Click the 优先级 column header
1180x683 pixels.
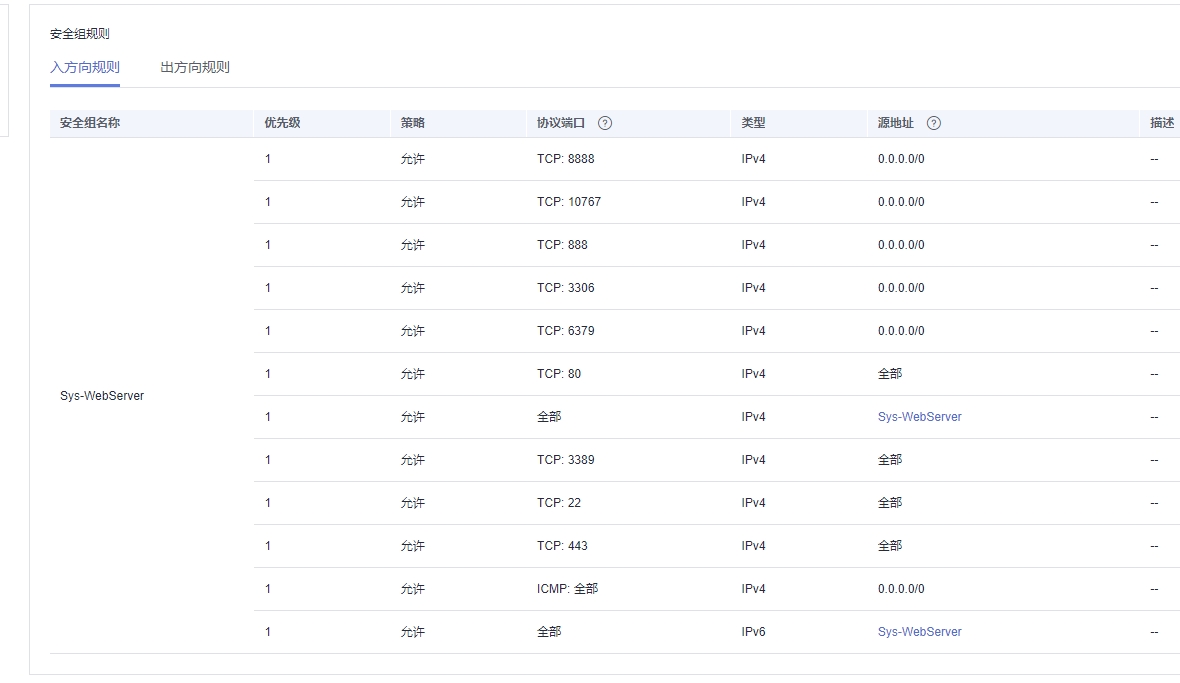(282, 123)
